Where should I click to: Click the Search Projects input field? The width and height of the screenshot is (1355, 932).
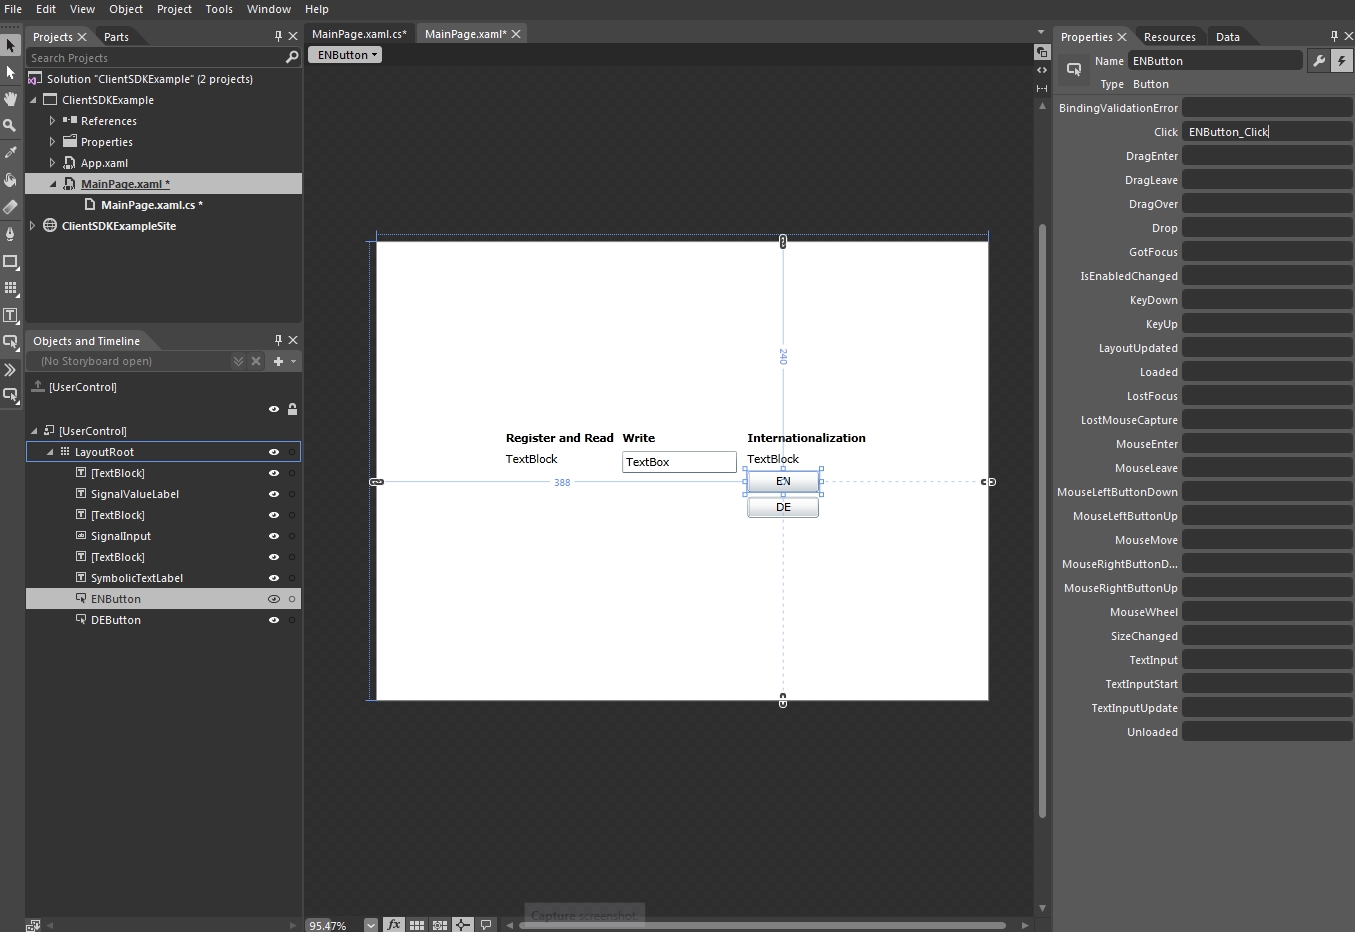tap(155, 58)
